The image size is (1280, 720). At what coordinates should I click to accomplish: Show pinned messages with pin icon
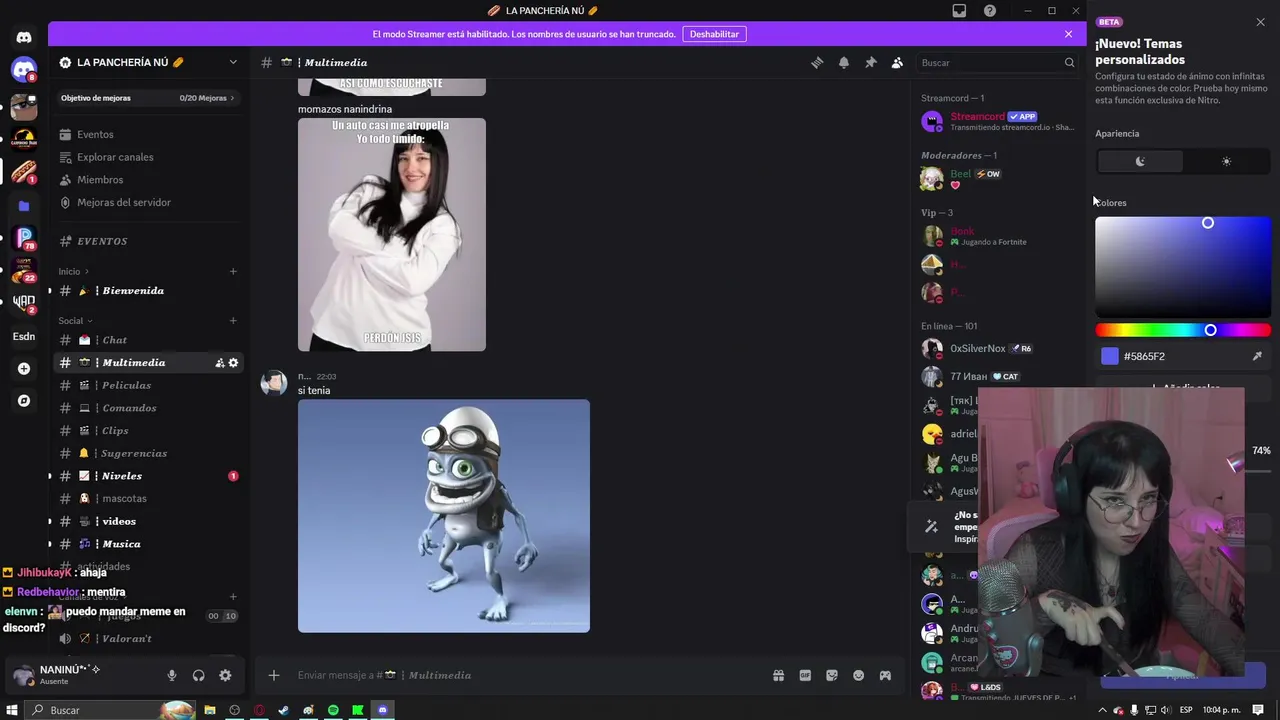coord(870,62)
